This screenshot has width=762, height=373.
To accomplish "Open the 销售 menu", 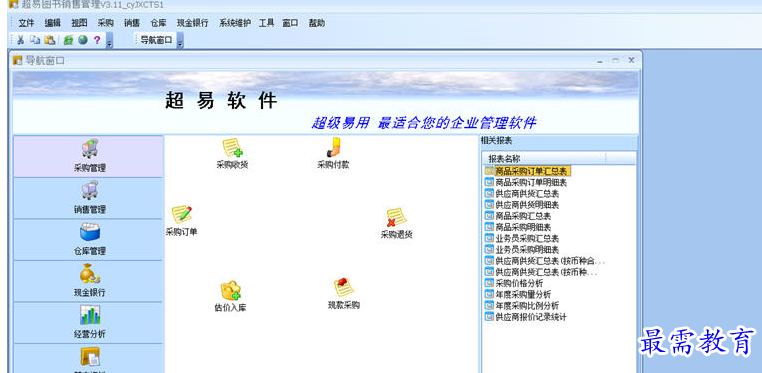I will click(132, 23).
